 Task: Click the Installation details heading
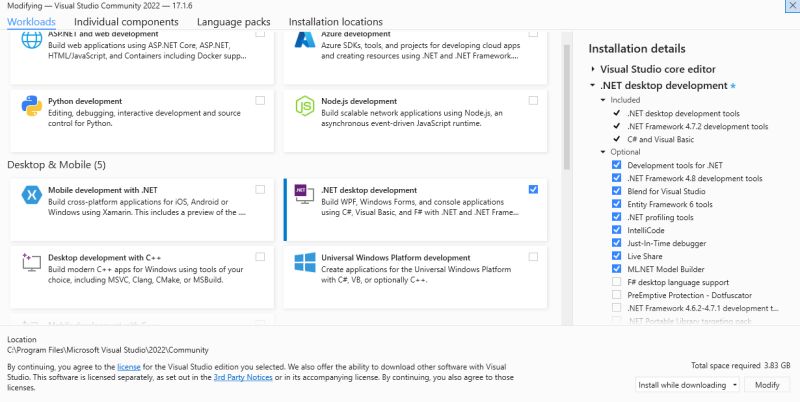click(x=637, y=48)
